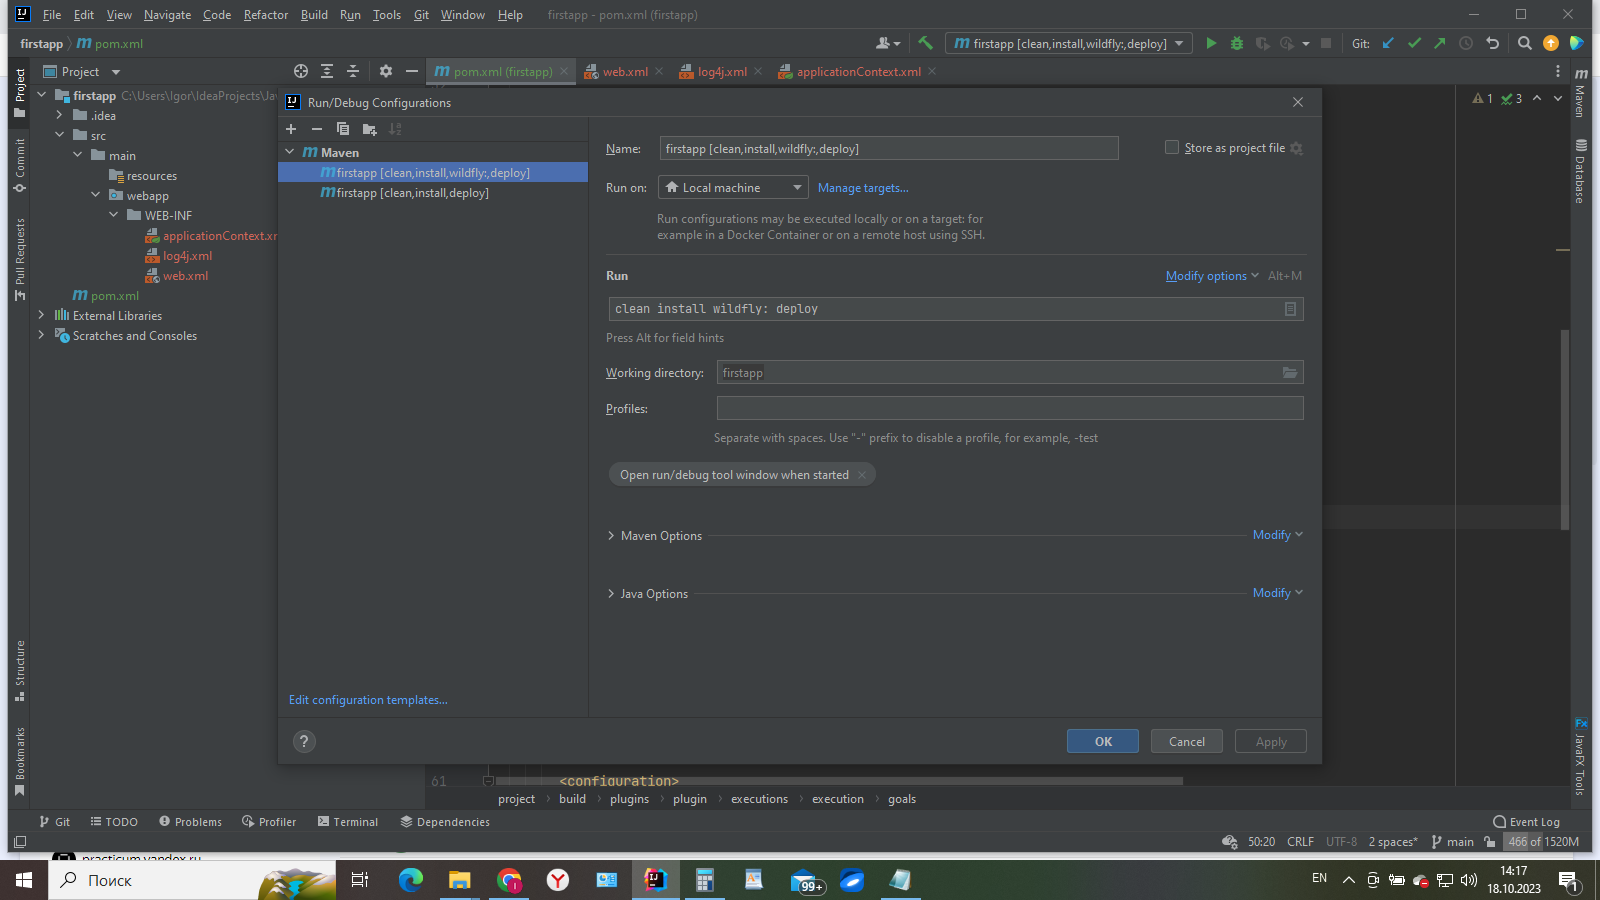Open IntelliJ IDEA from taskbar

(x=655, y=880)
